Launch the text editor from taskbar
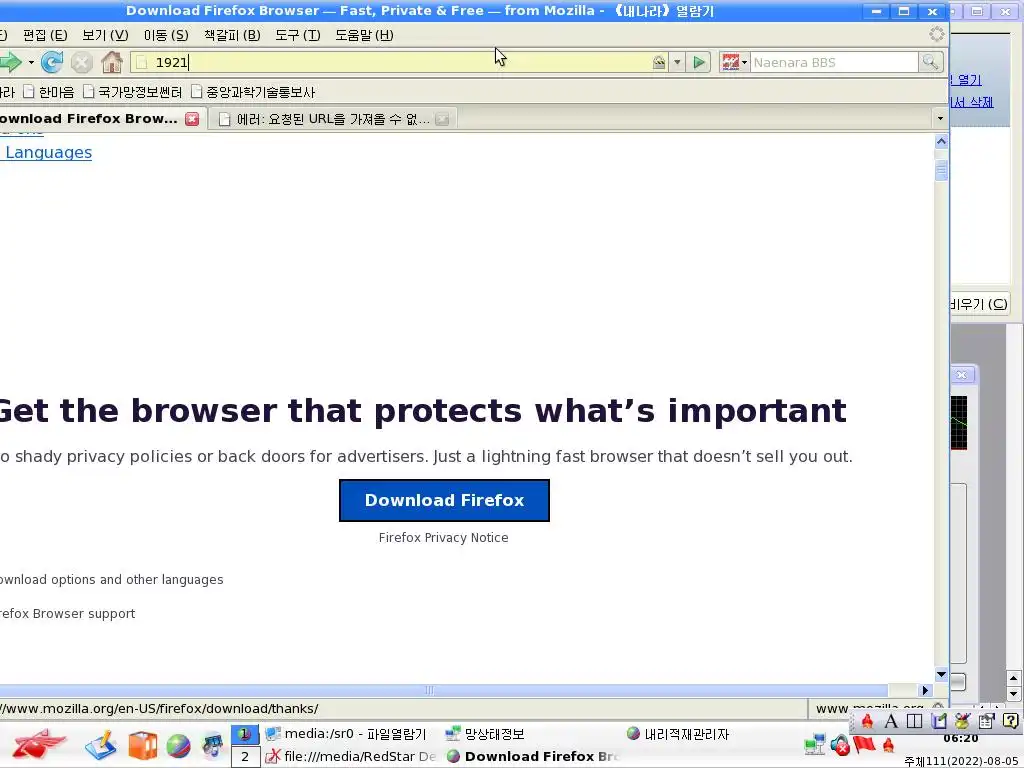Screen dimensions: 1024x768 [101, 745]
